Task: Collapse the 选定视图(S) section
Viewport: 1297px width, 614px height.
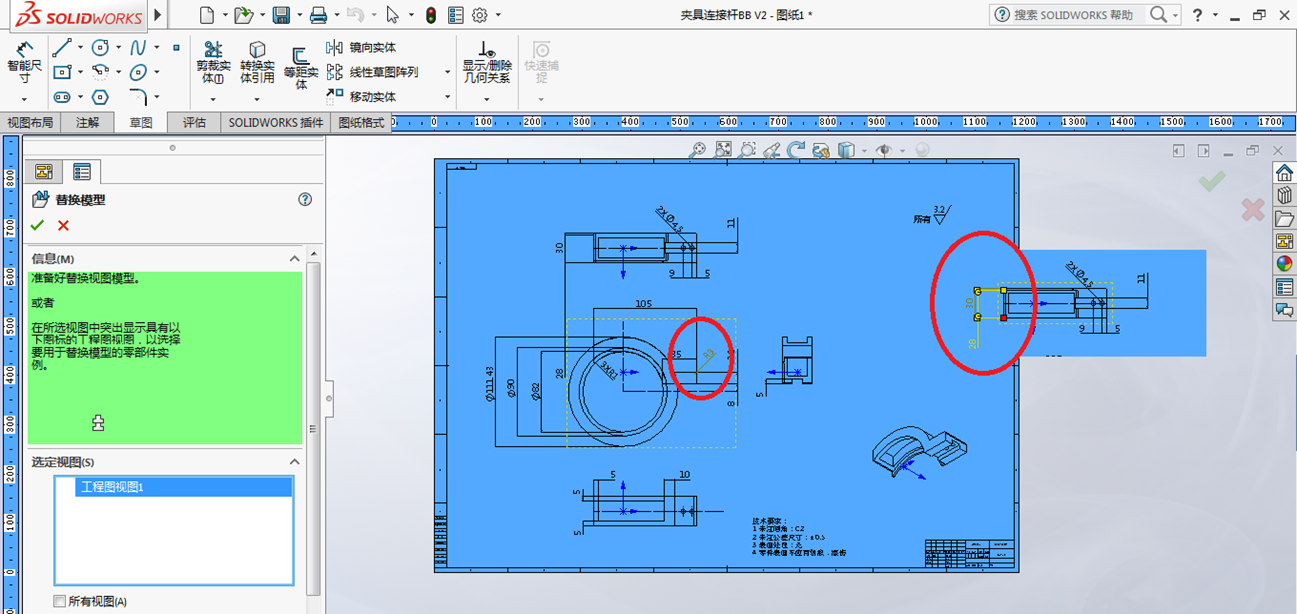Action: (295, 462)
